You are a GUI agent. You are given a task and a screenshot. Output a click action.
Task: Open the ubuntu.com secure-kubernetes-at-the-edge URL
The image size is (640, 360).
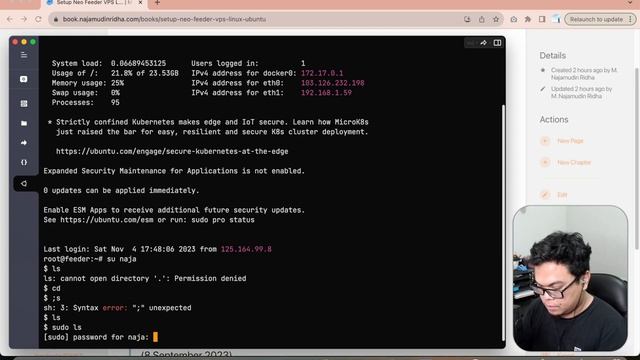point(172,151)
